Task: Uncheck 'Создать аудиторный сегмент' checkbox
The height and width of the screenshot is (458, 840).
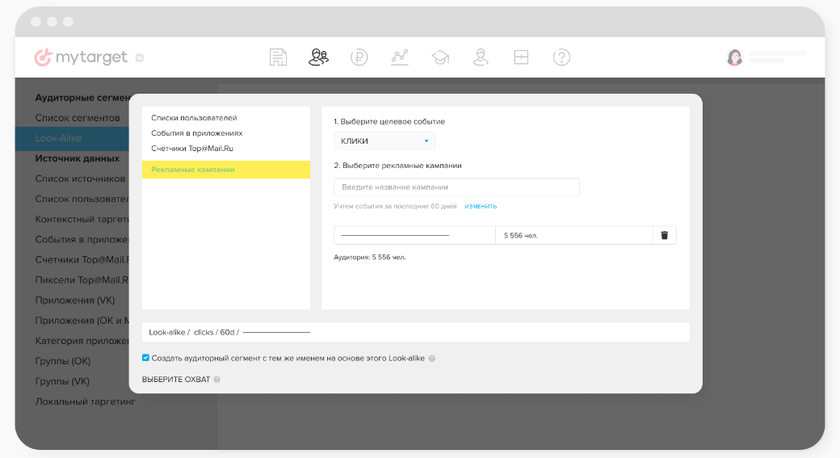Action: (146, 358)
